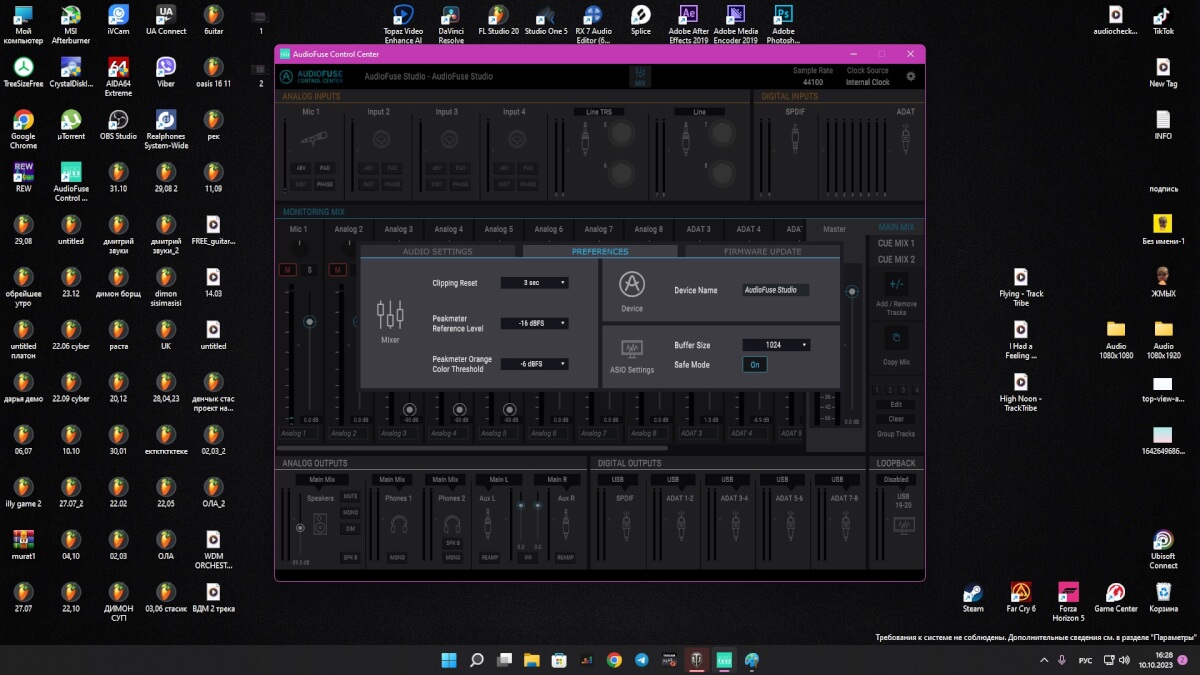Toggle MUTE on Speakers output

coord(350,496)
